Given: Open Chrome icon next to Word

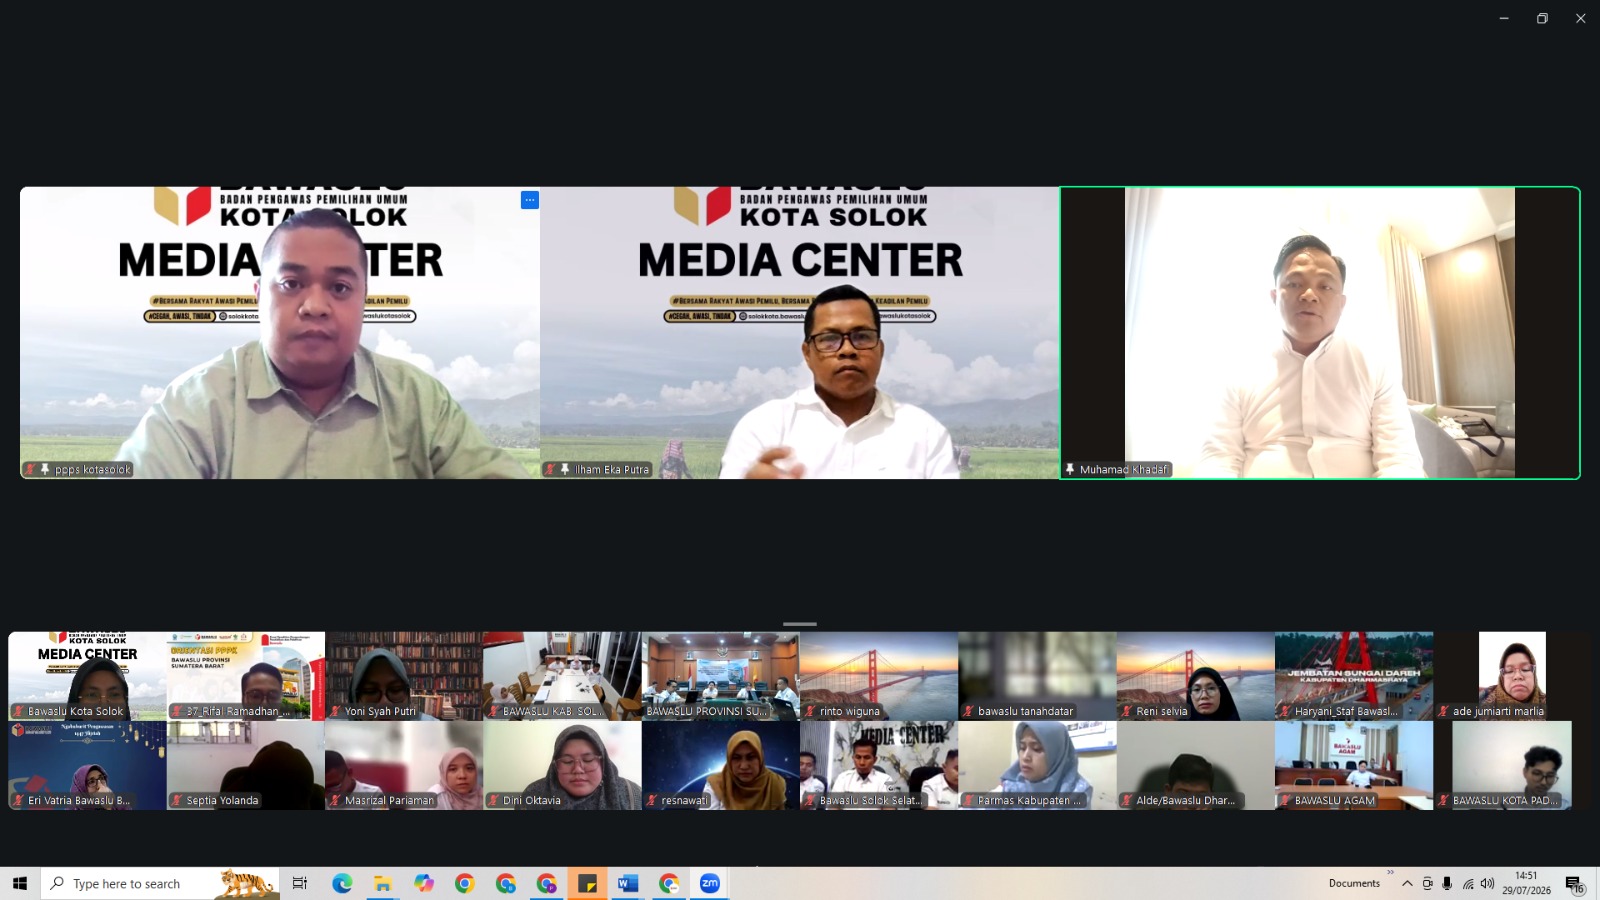Looking at the screenshot, I should coord(669,883).
